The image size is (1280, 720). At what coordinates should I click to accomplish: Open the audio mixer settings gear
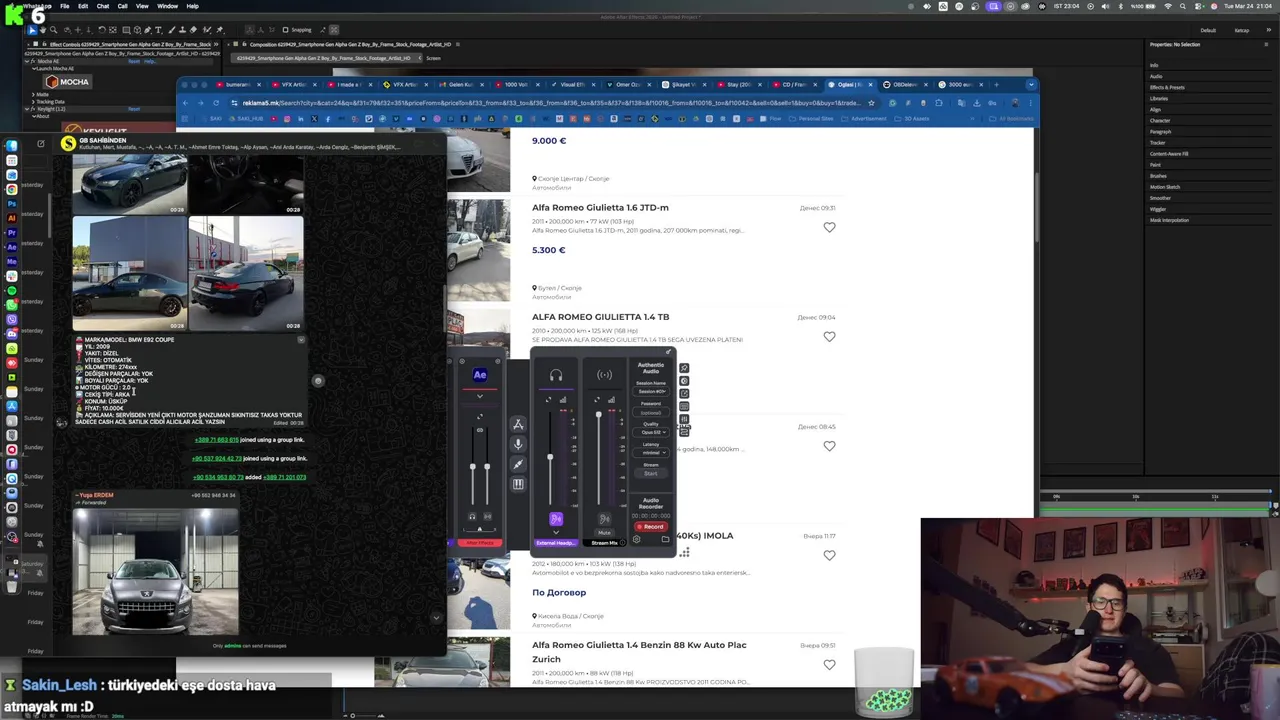(x=636, y=539)
